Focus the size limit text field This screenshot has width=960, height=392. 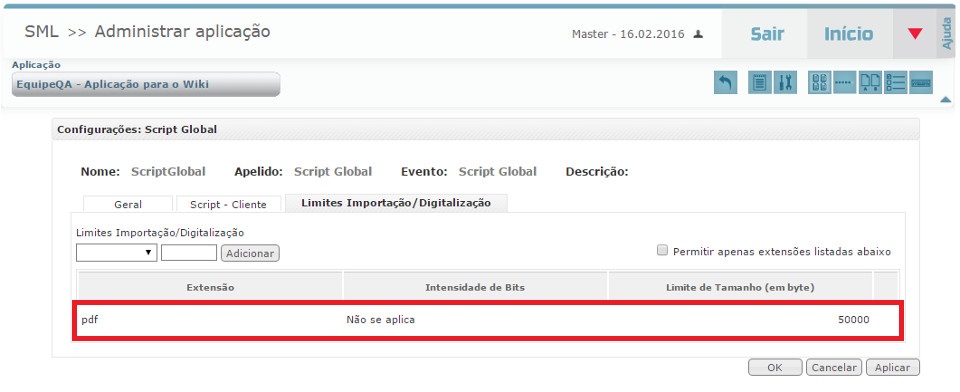[189, 253]
